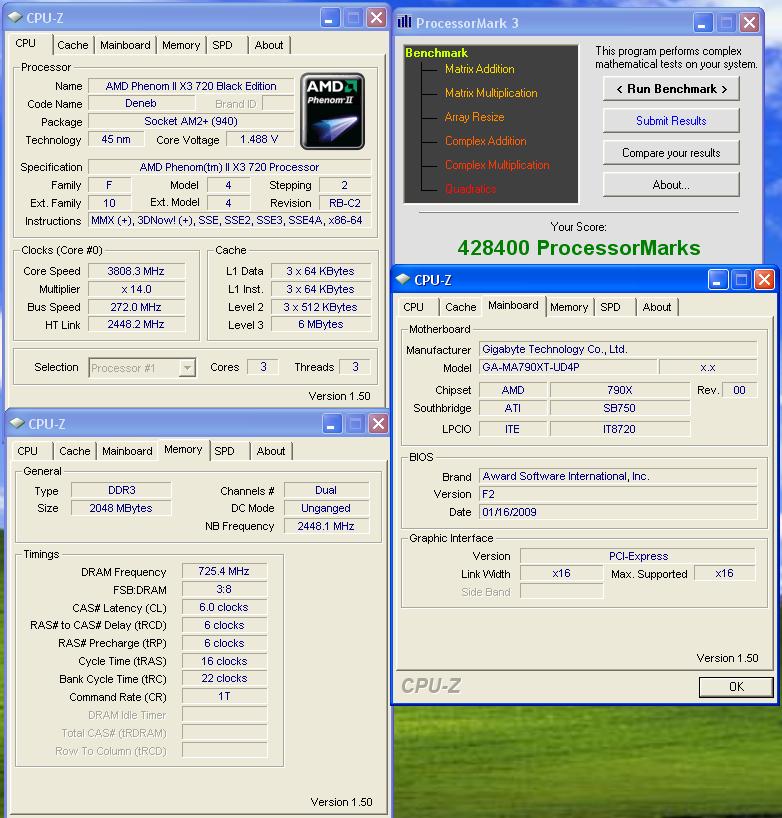The width and height of the screenshot is (782, 818).
Task: Click the Manufacturer field Gigabyte Technology
Action: 618,349
